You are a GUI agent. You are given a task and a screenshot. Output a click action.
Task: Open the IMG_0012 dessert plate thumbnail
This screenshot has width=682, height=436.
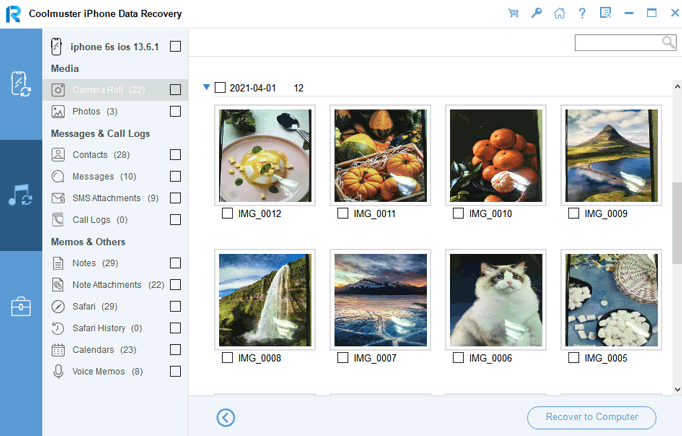point(265,155)
